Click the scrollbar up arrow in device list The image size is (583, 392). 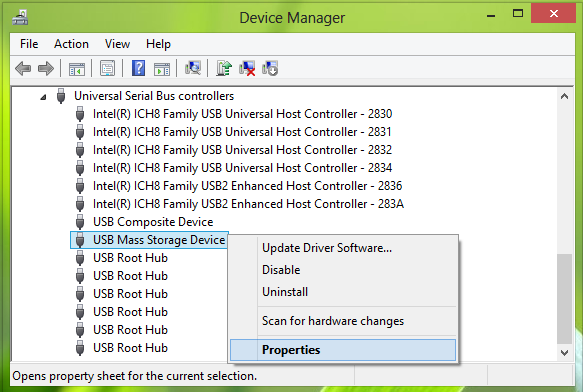pyautogui.click(x=564, y=96)
